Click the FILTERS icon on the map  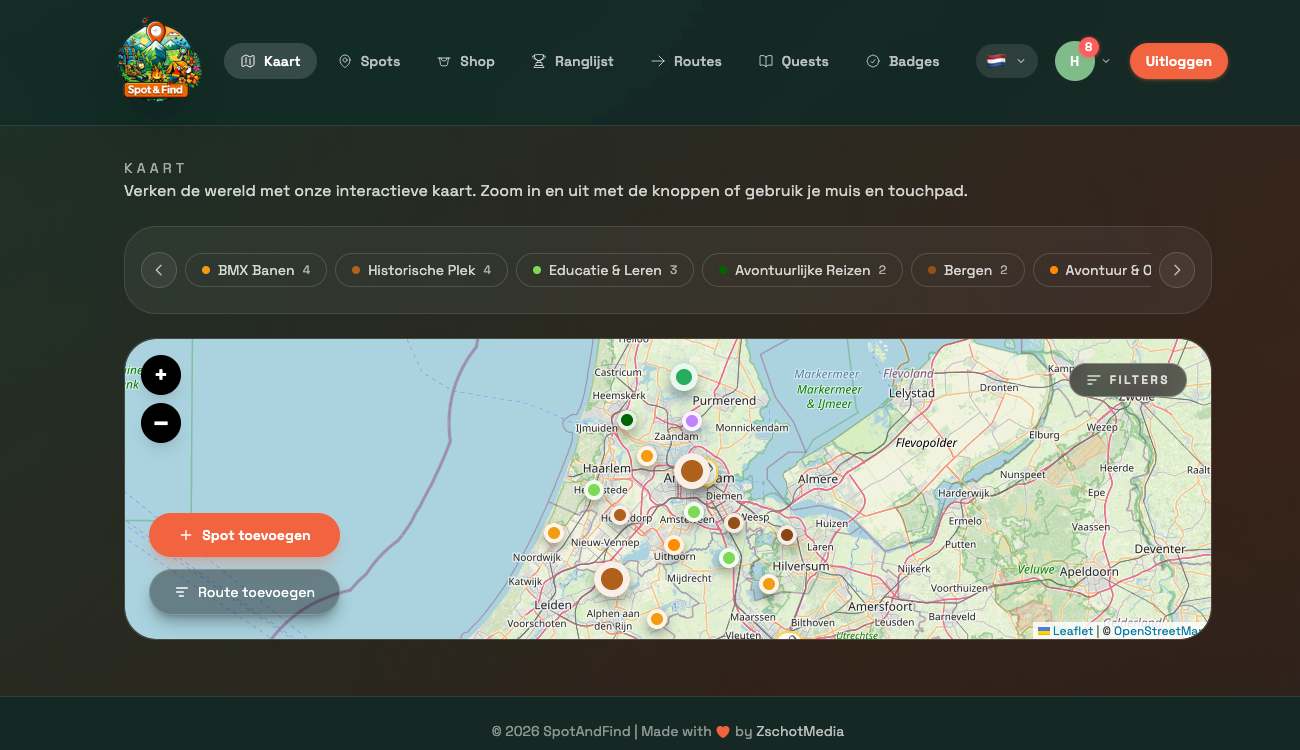pos(1093,380)
